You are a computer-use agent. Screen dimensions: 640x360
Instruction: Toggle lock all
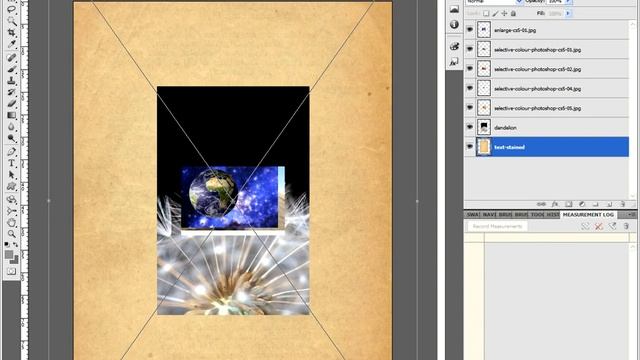[x=513, y=13]
